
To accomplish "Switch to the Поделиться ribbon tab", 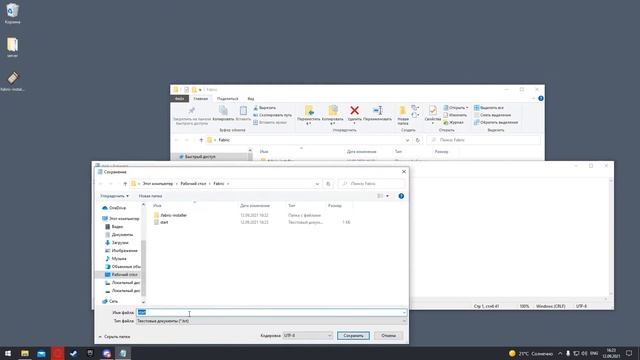I will point(227,99).
